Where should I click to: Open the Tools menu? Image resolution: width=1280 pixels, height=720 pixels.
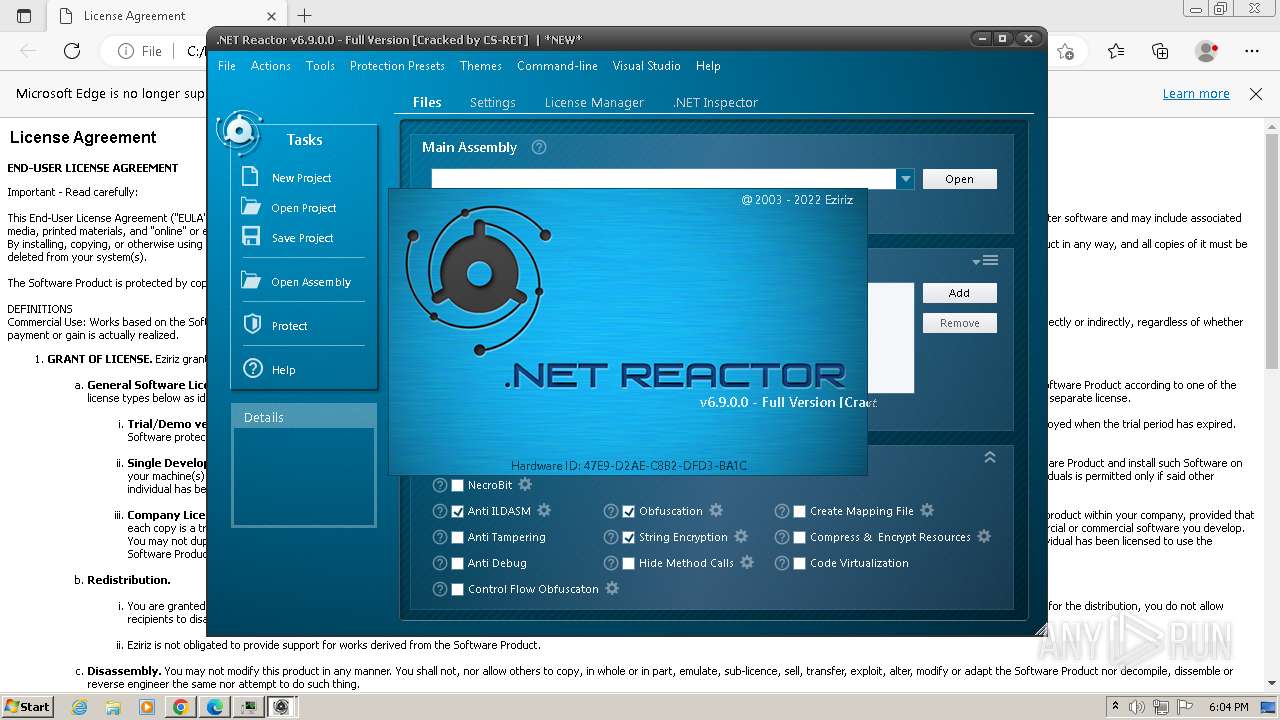320,66
